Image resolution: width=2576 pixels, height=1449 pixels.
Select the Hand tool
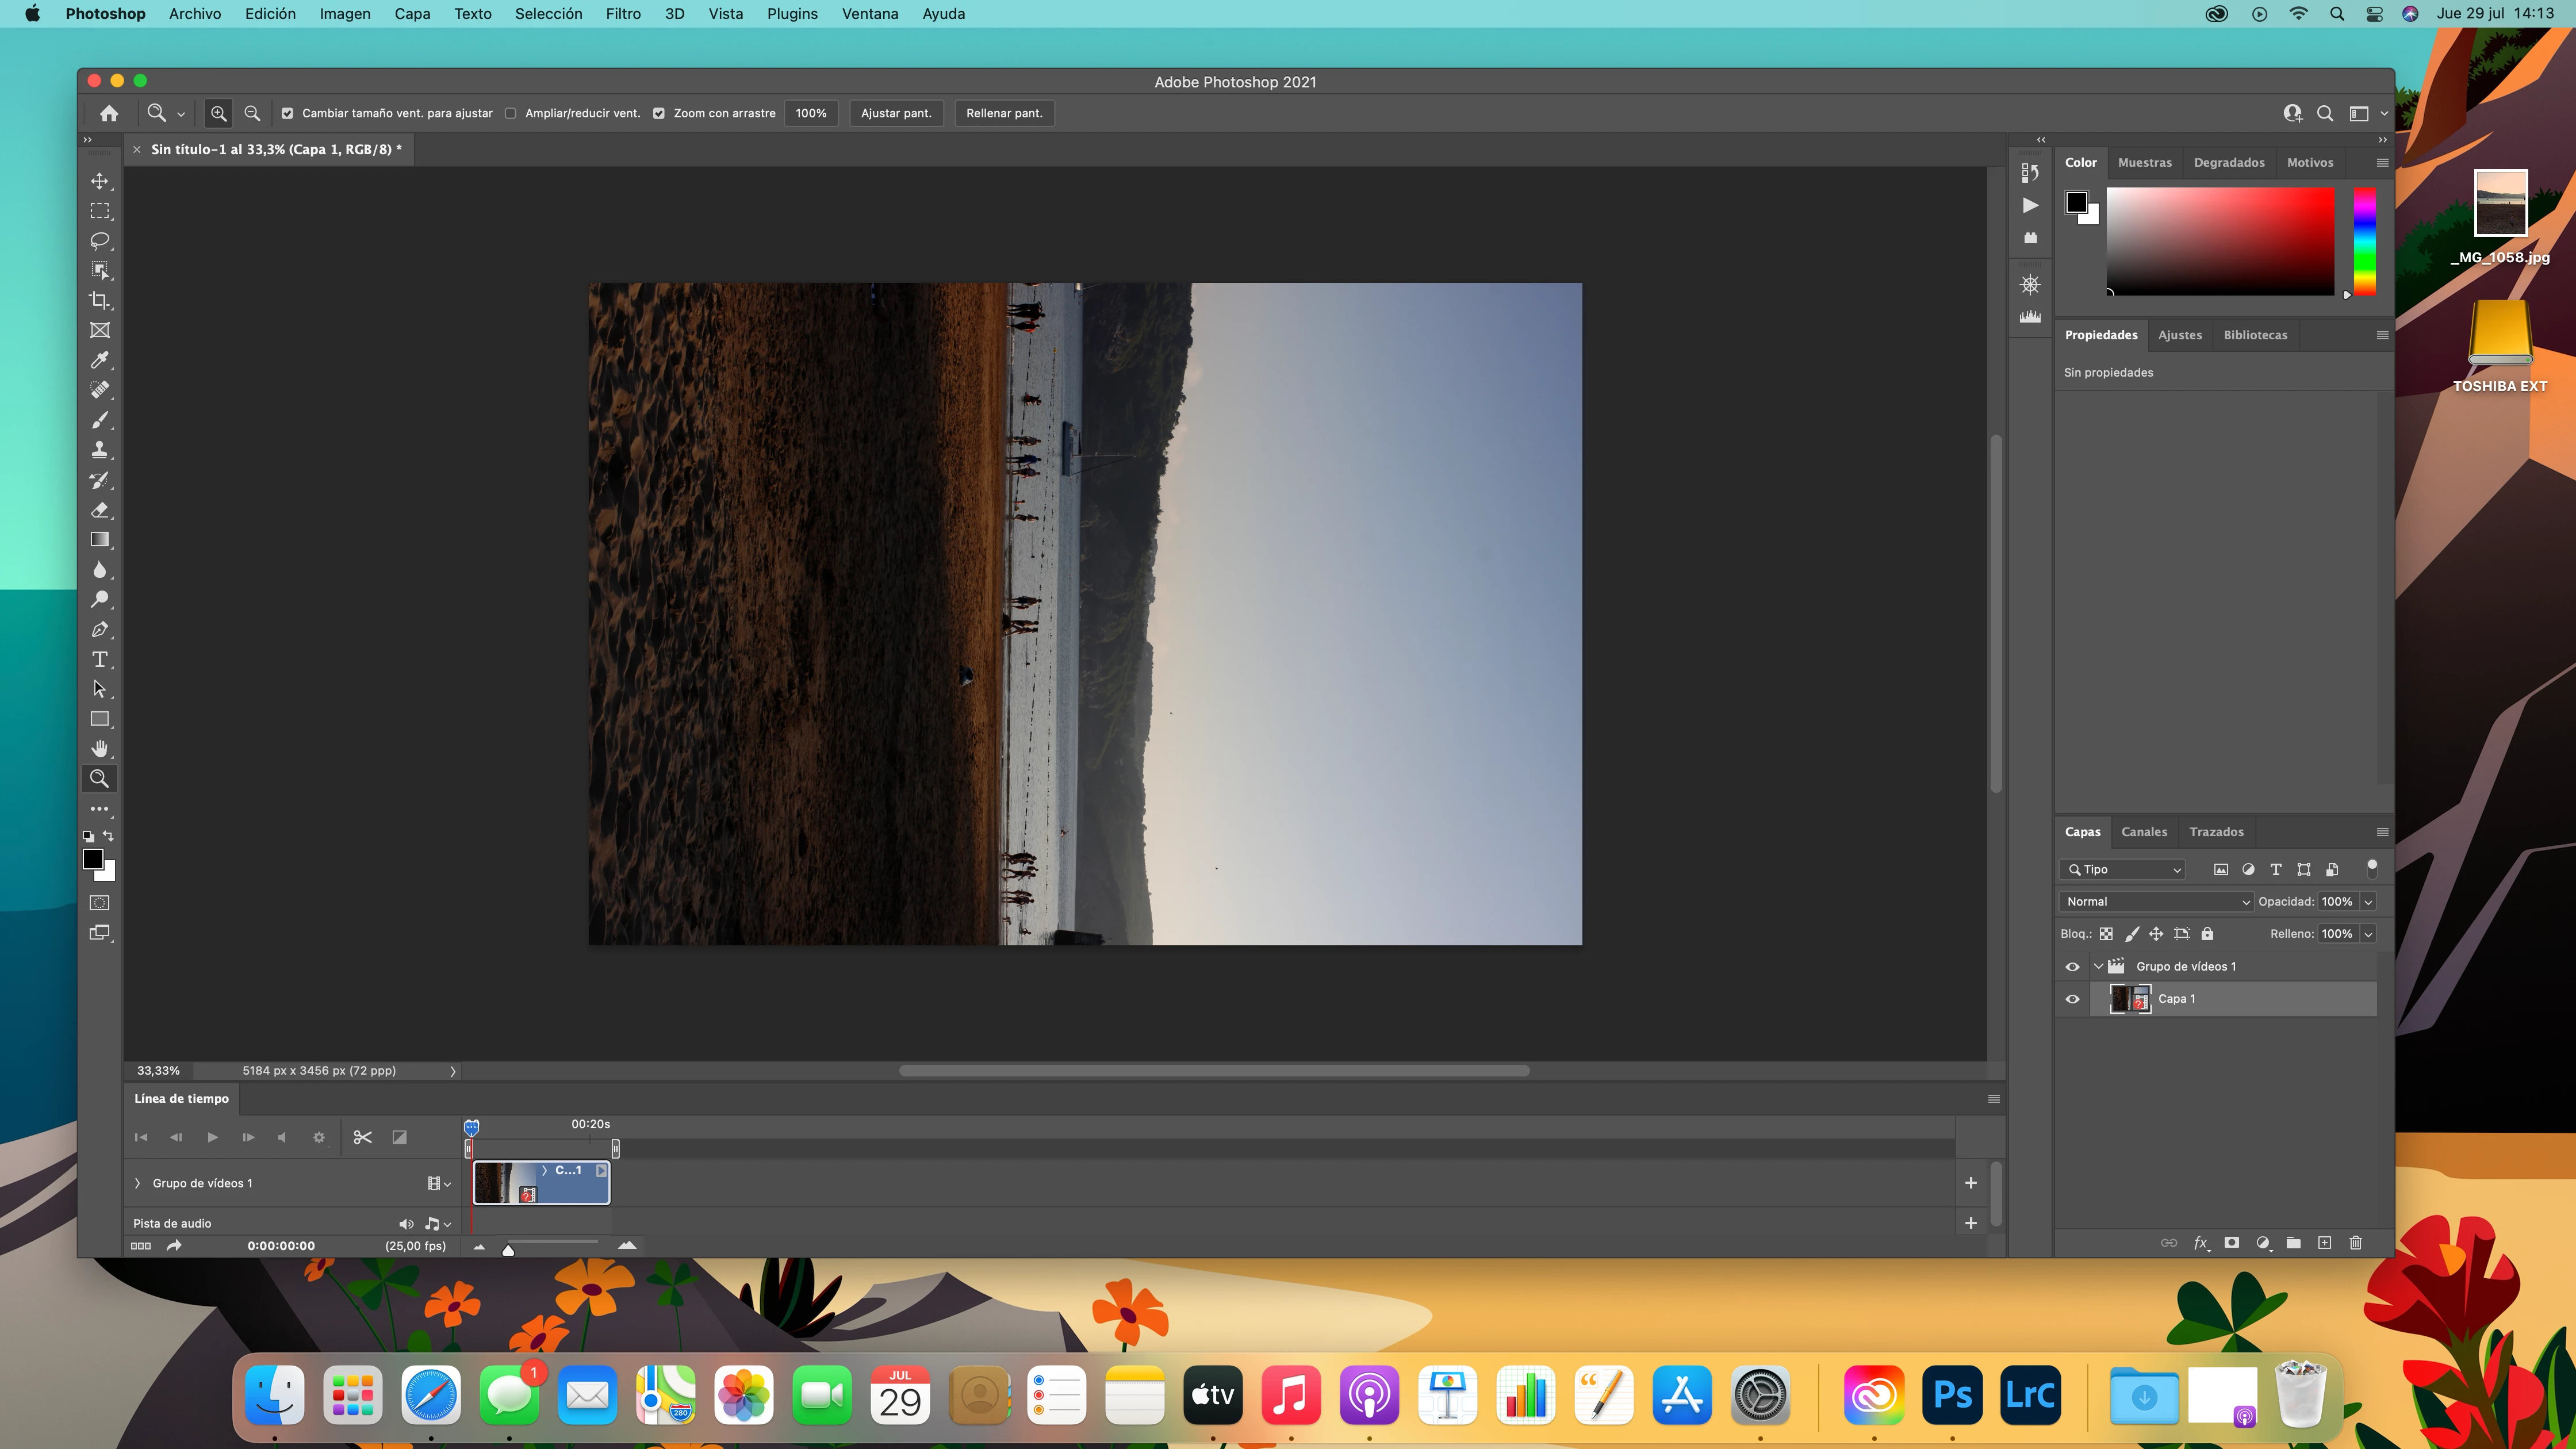click(99, 749)
